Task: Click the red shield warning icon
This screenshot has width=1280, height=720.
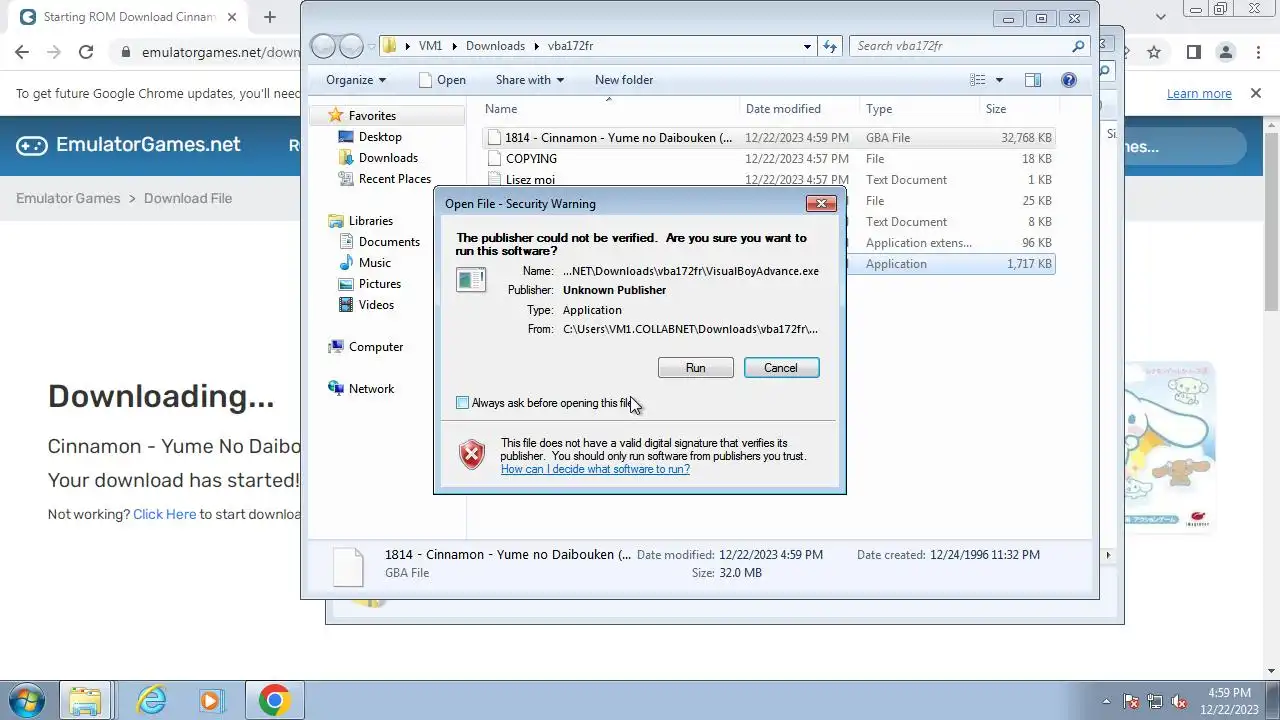Action: (472, 454)
